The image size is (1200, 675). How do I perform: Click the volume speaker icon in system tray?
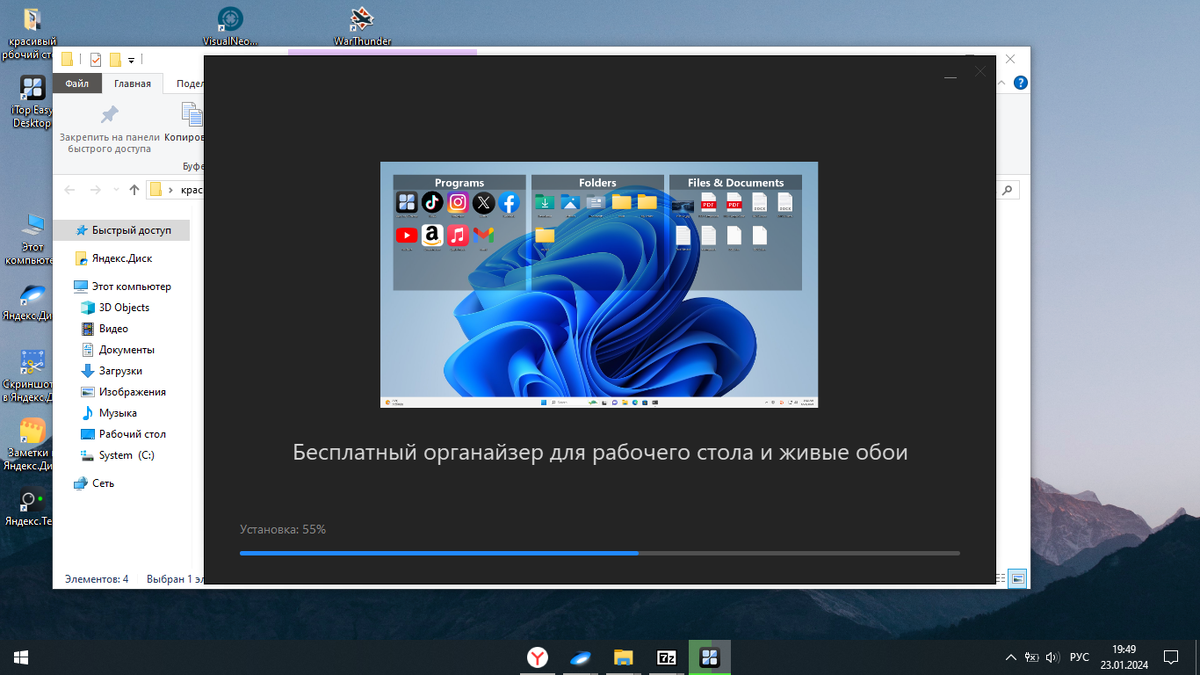[x=1051, y=657]
